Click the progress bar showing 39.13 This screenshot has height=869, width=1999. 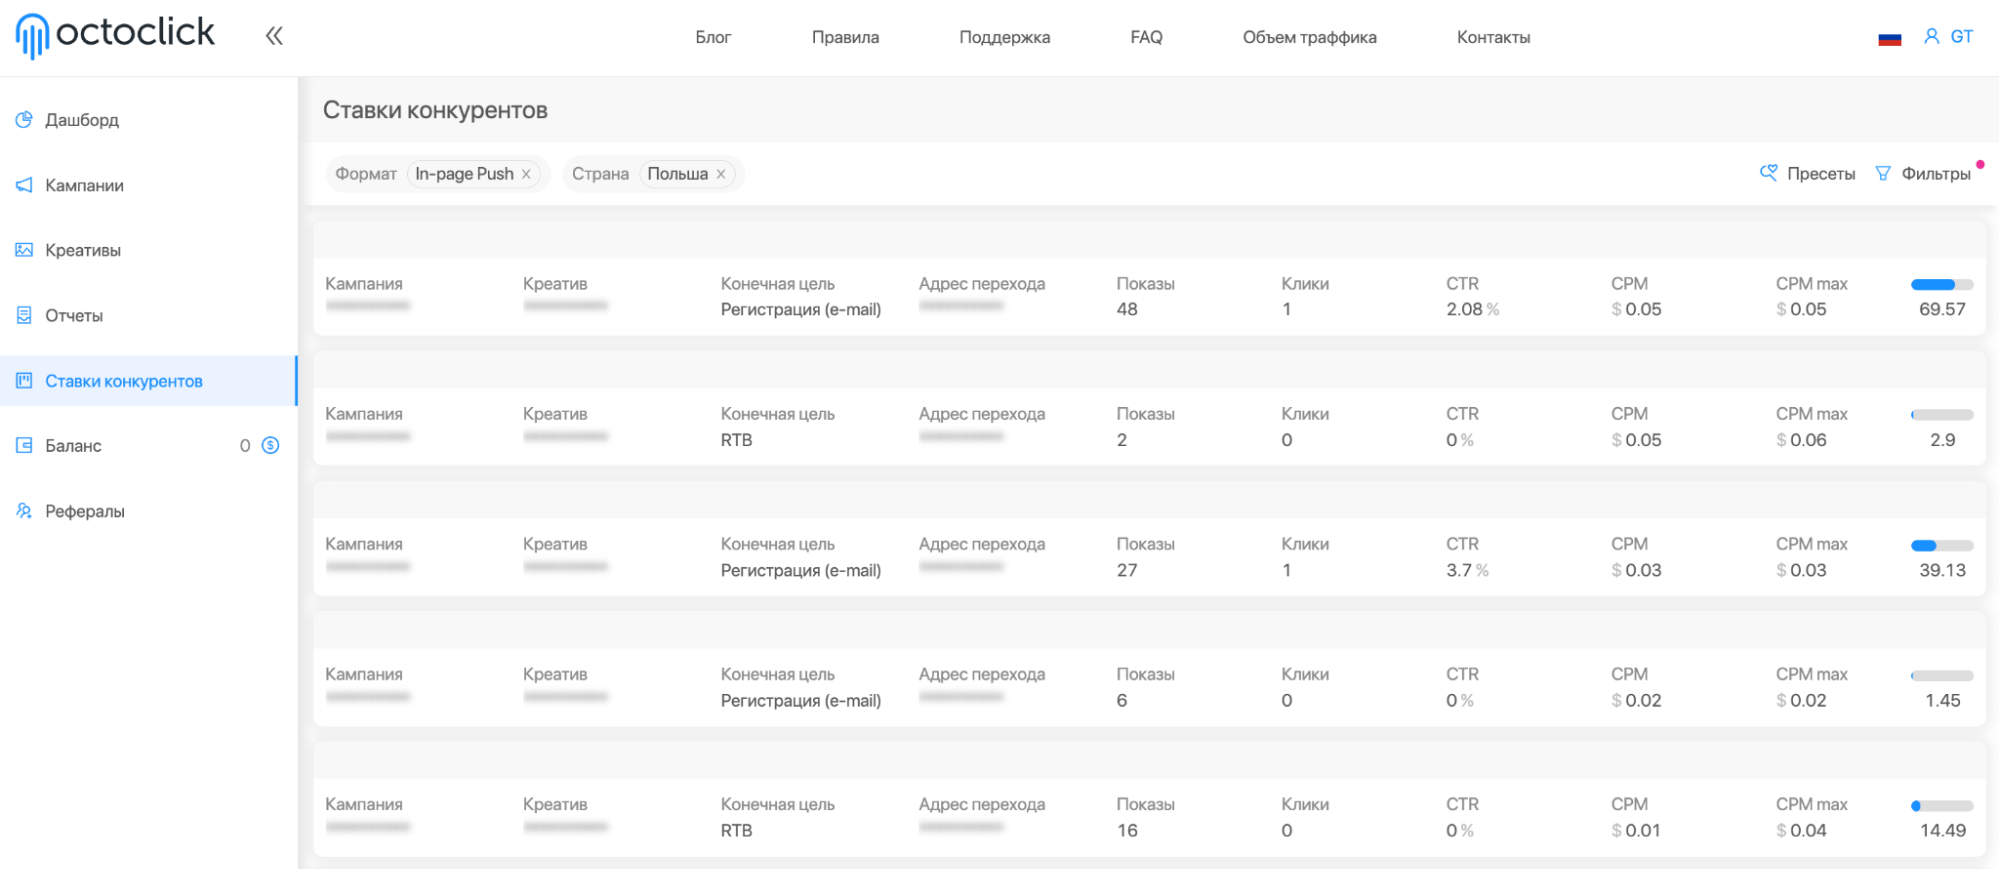(1942, 546)
